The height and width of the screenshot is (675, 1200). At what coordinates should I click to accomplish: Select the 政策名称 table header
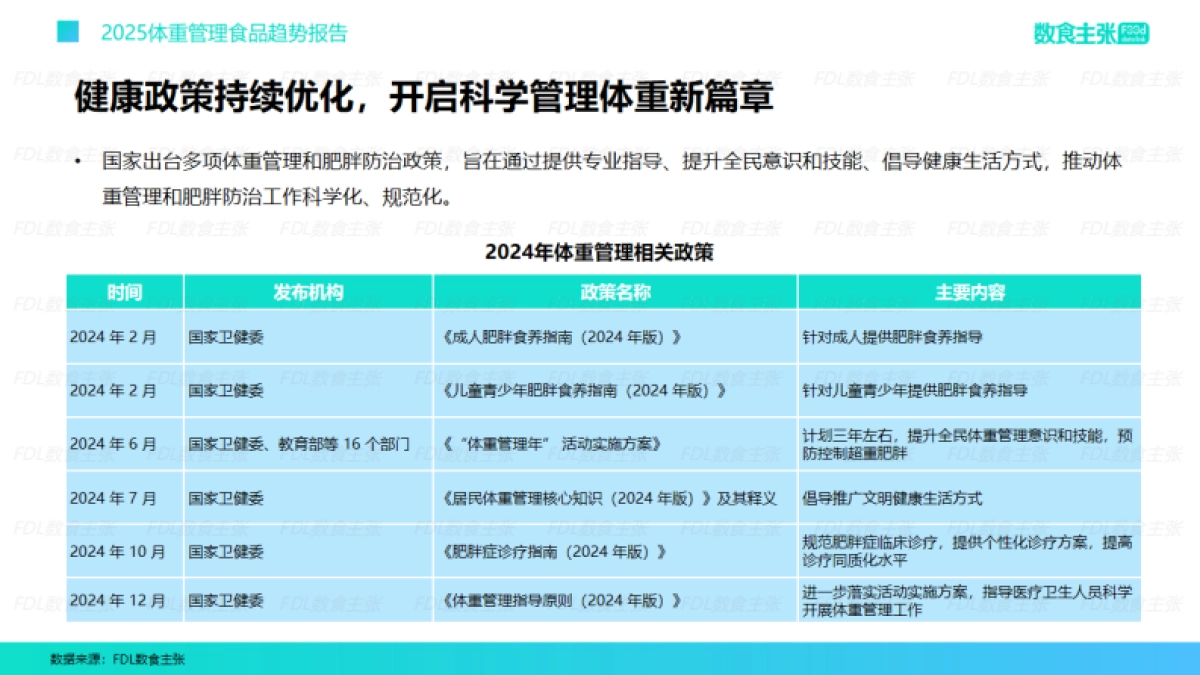(x=613, y=292)
